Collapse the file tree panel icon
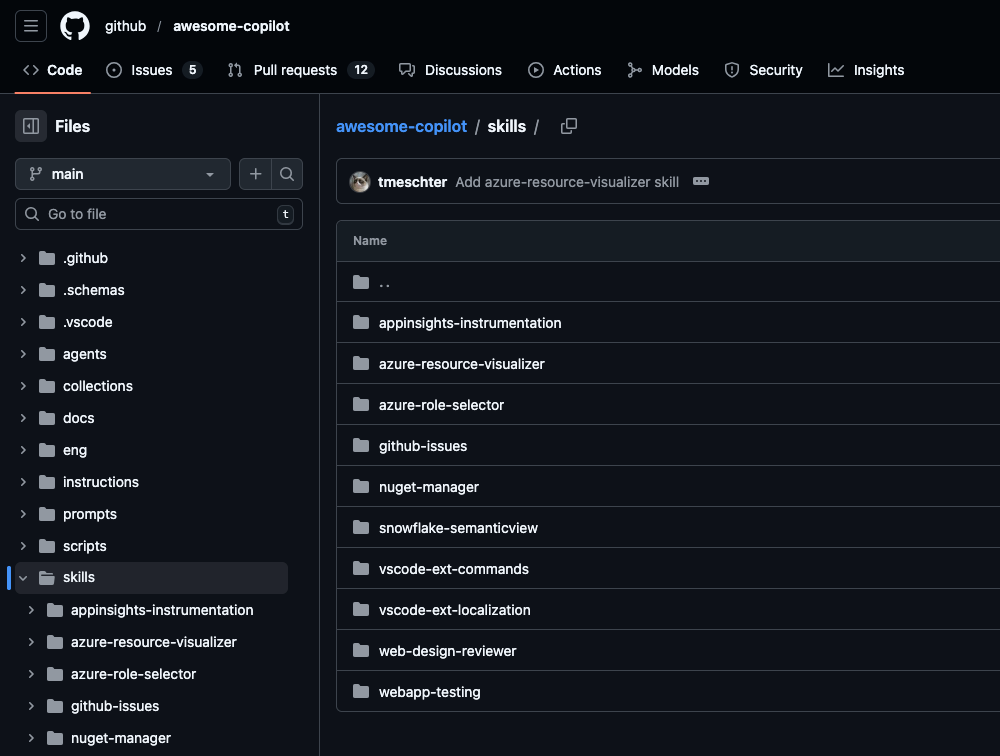Image resolution: width=1000 pixels, height=756 pixels. point(31,126)
